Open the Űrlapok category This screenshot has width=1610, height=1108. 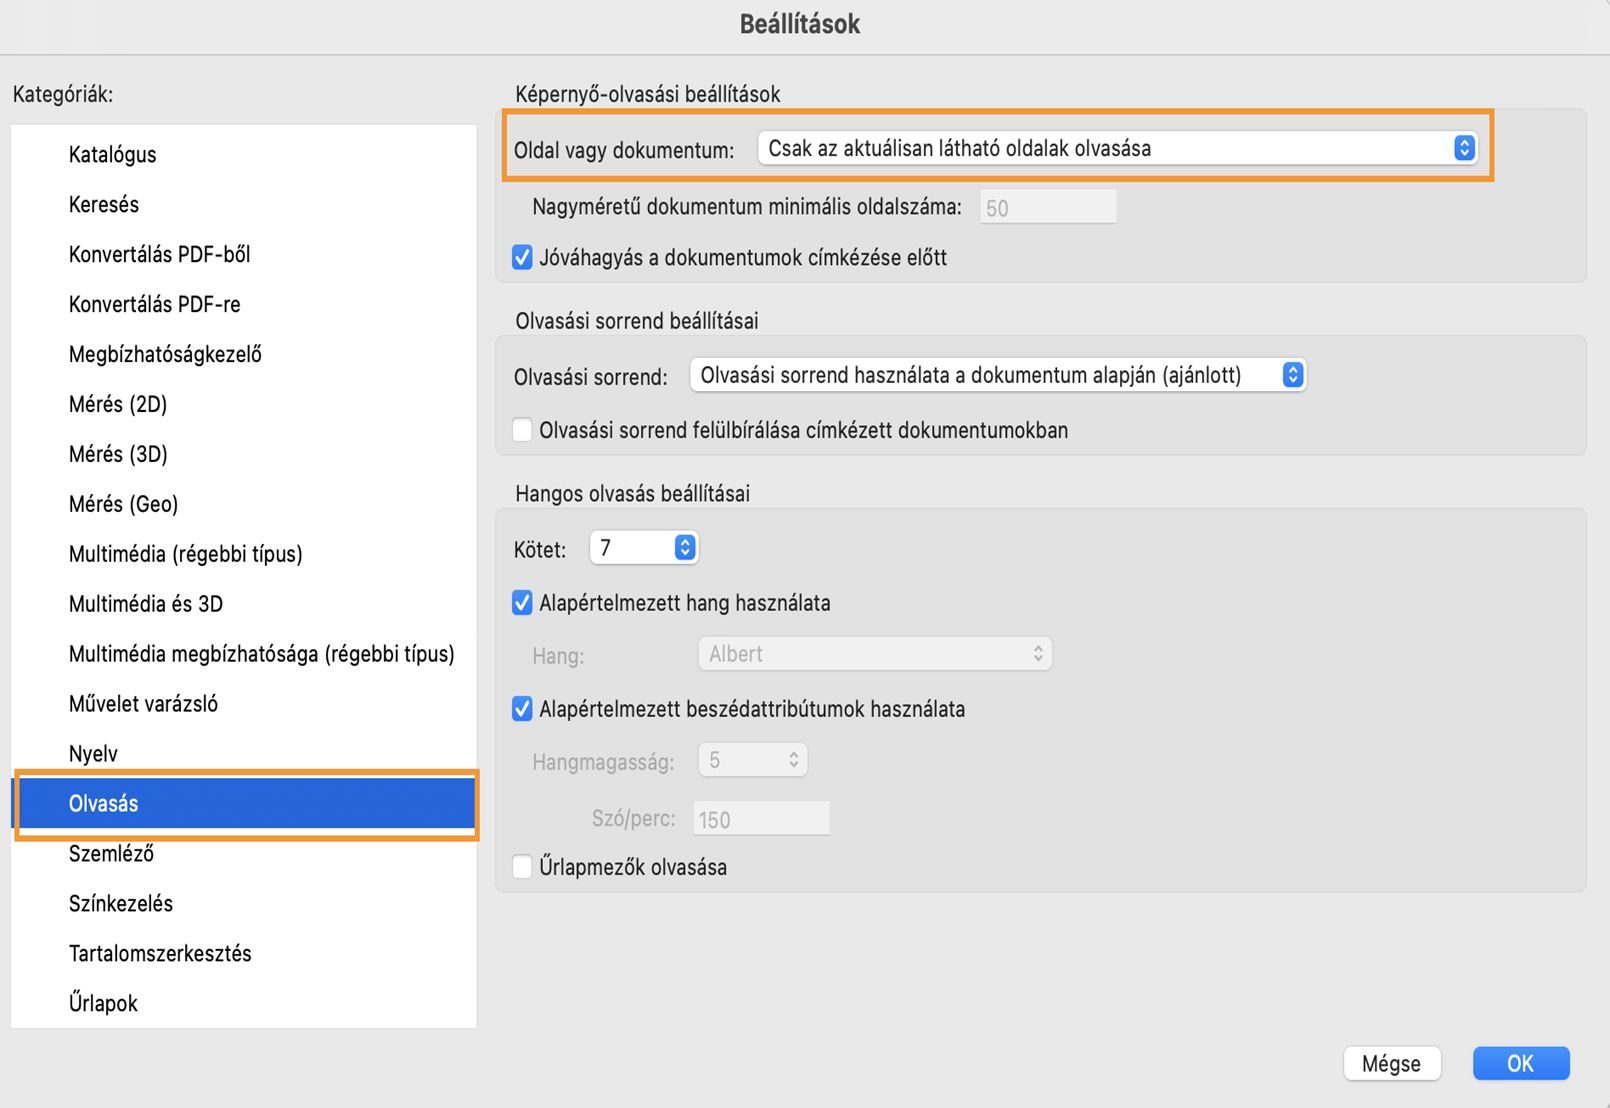point(103,1004)
